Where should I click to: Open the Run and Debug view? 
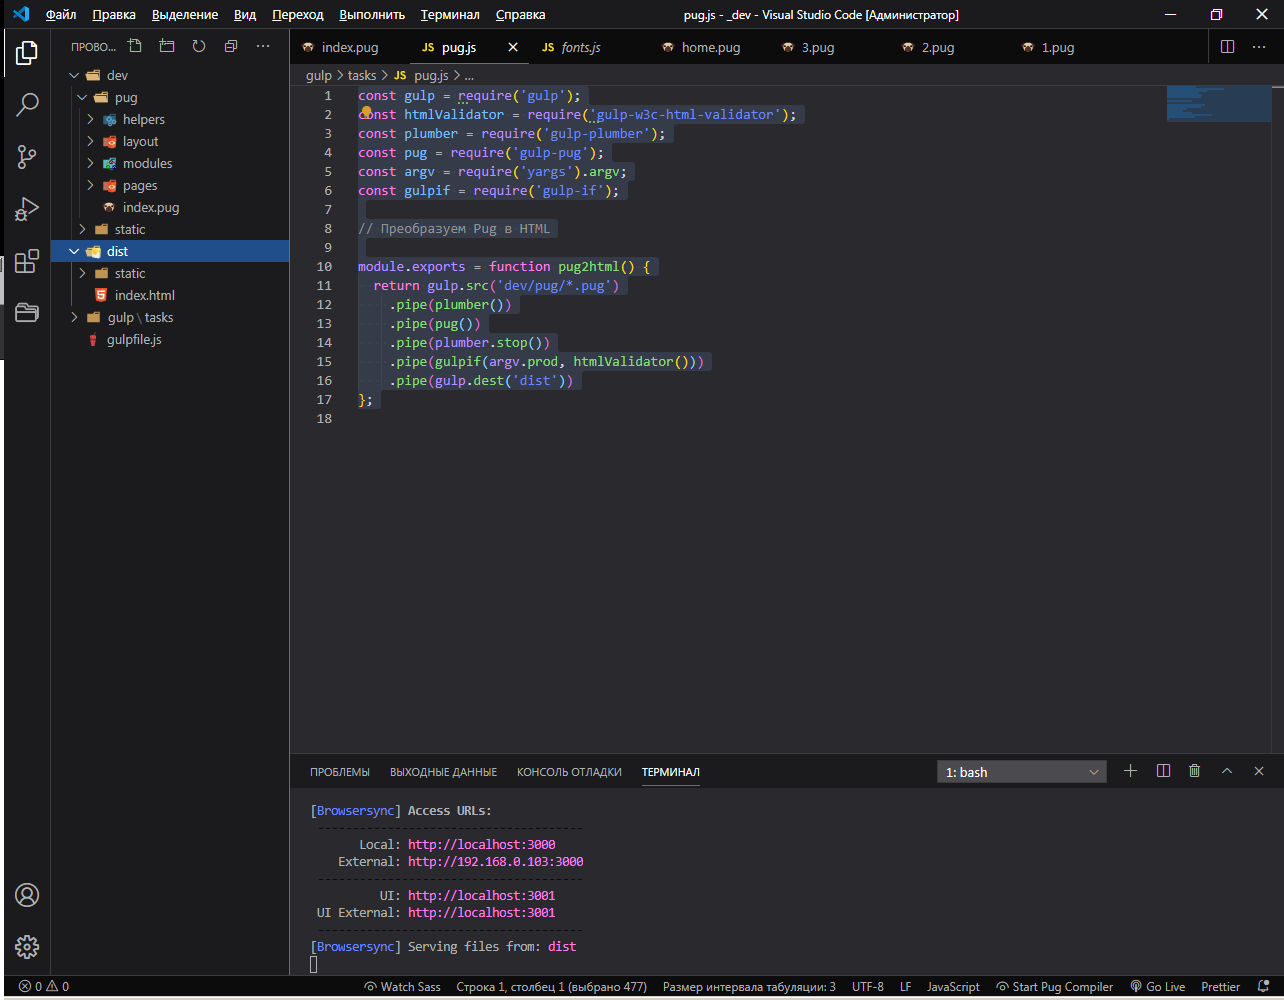point(27,209)
